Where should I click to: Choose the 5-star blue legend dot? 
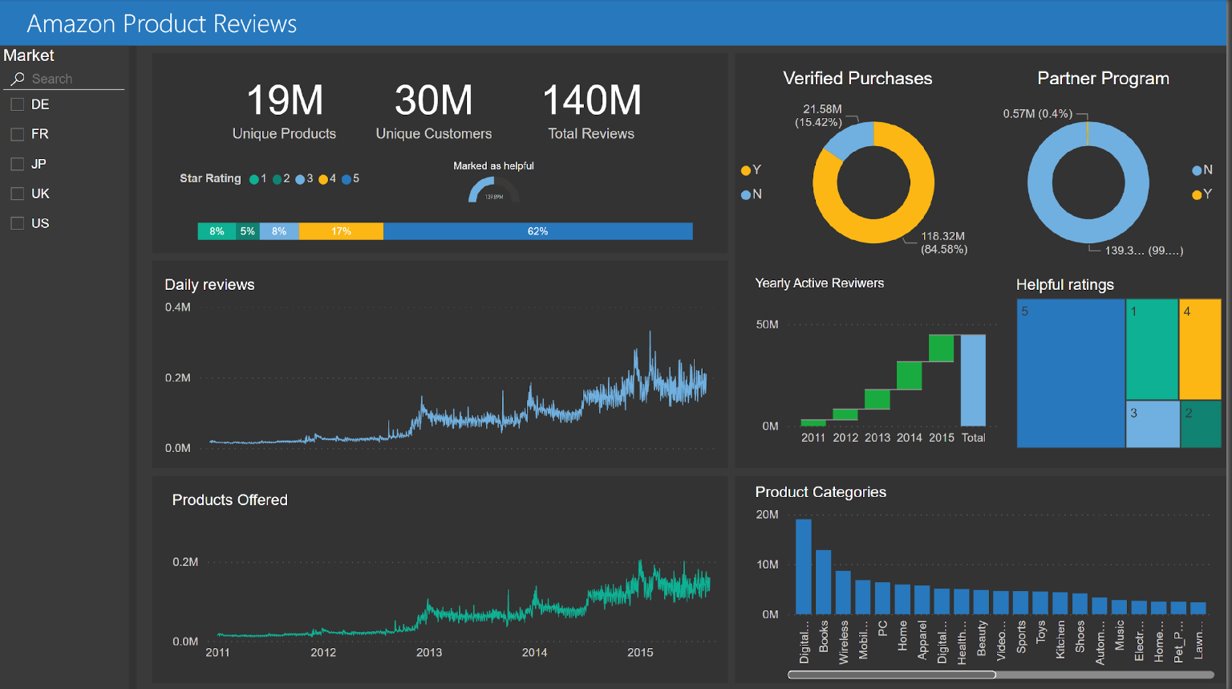346,179
